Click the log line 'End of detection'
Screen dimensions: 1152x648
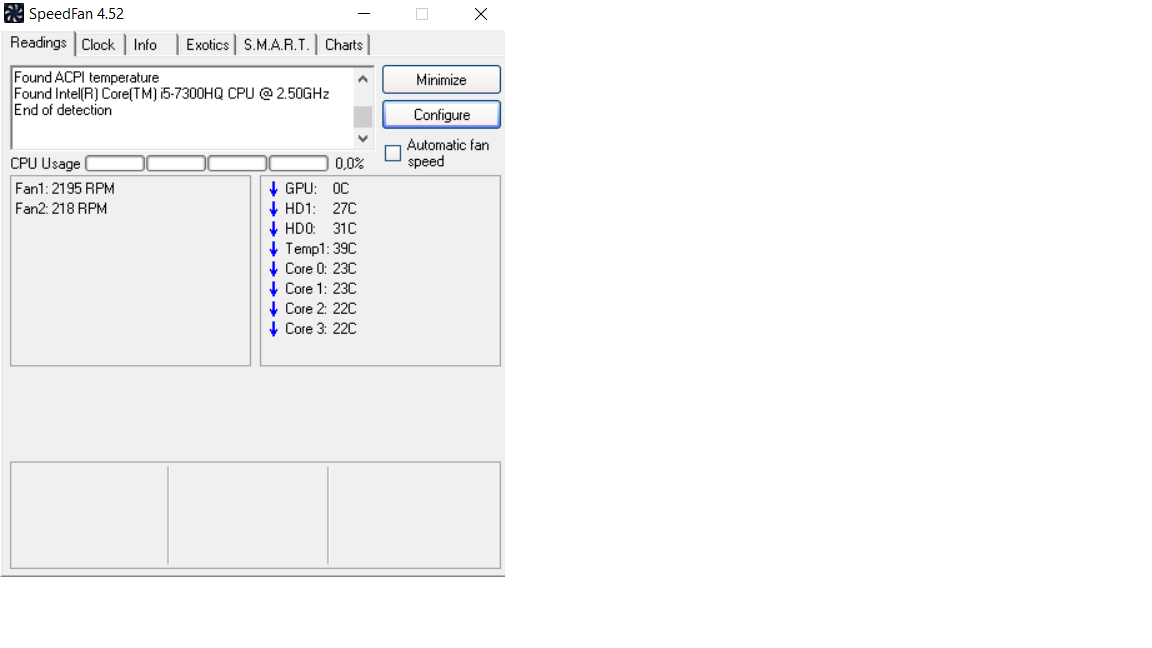pos(63,110)
